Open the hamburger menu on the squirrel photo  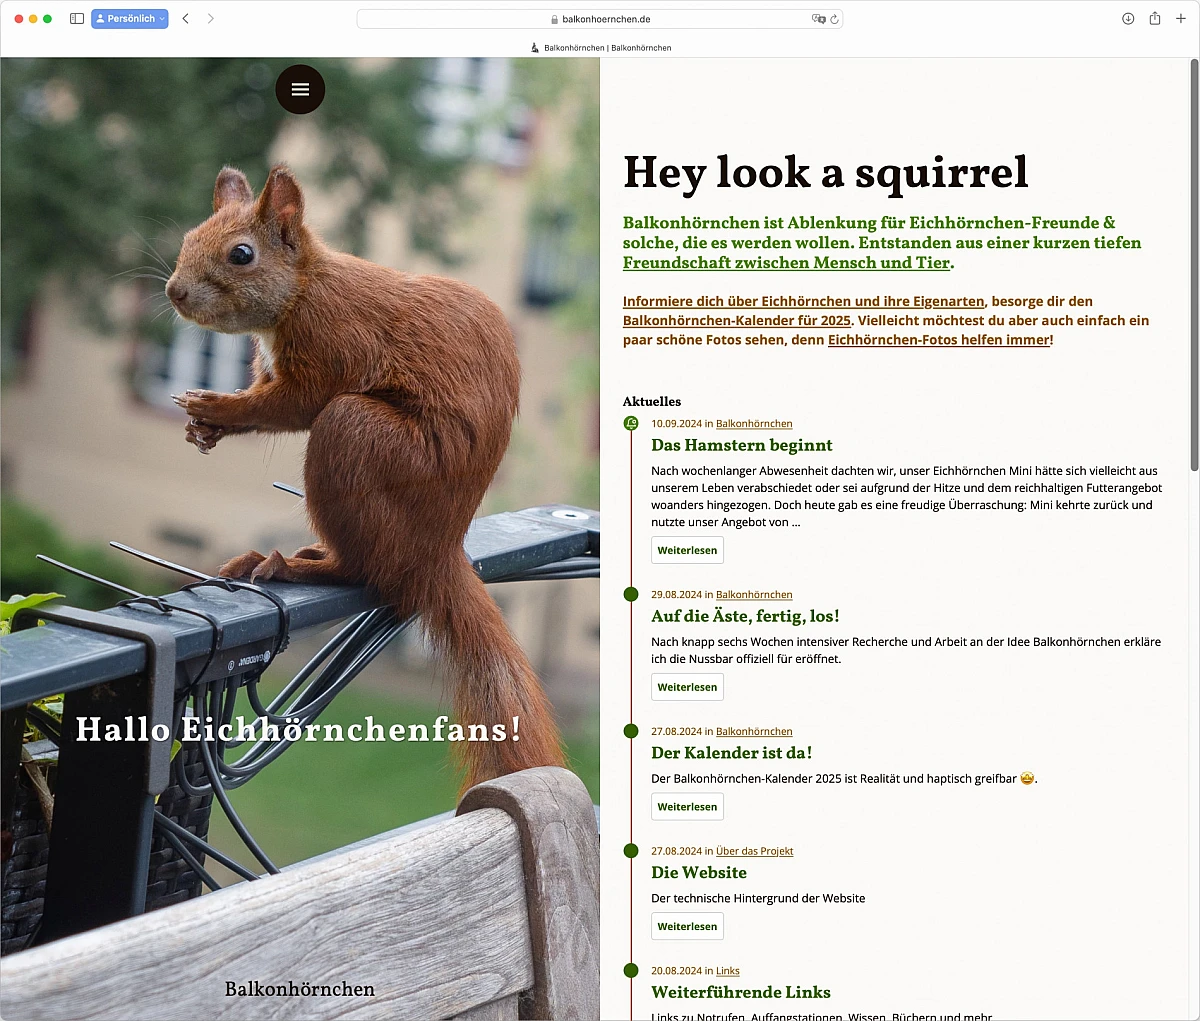[x=300, y=89]
